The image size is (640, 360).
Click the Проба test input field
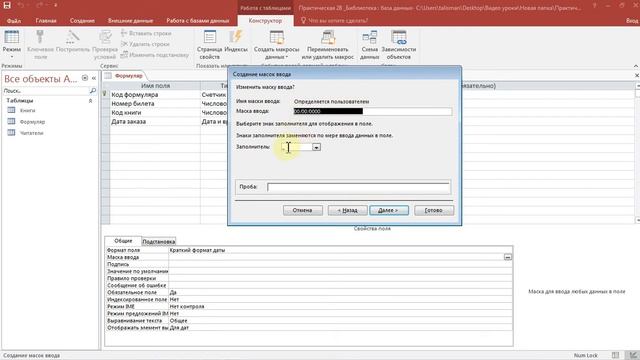pyautogui.click(x=358, y=187)
